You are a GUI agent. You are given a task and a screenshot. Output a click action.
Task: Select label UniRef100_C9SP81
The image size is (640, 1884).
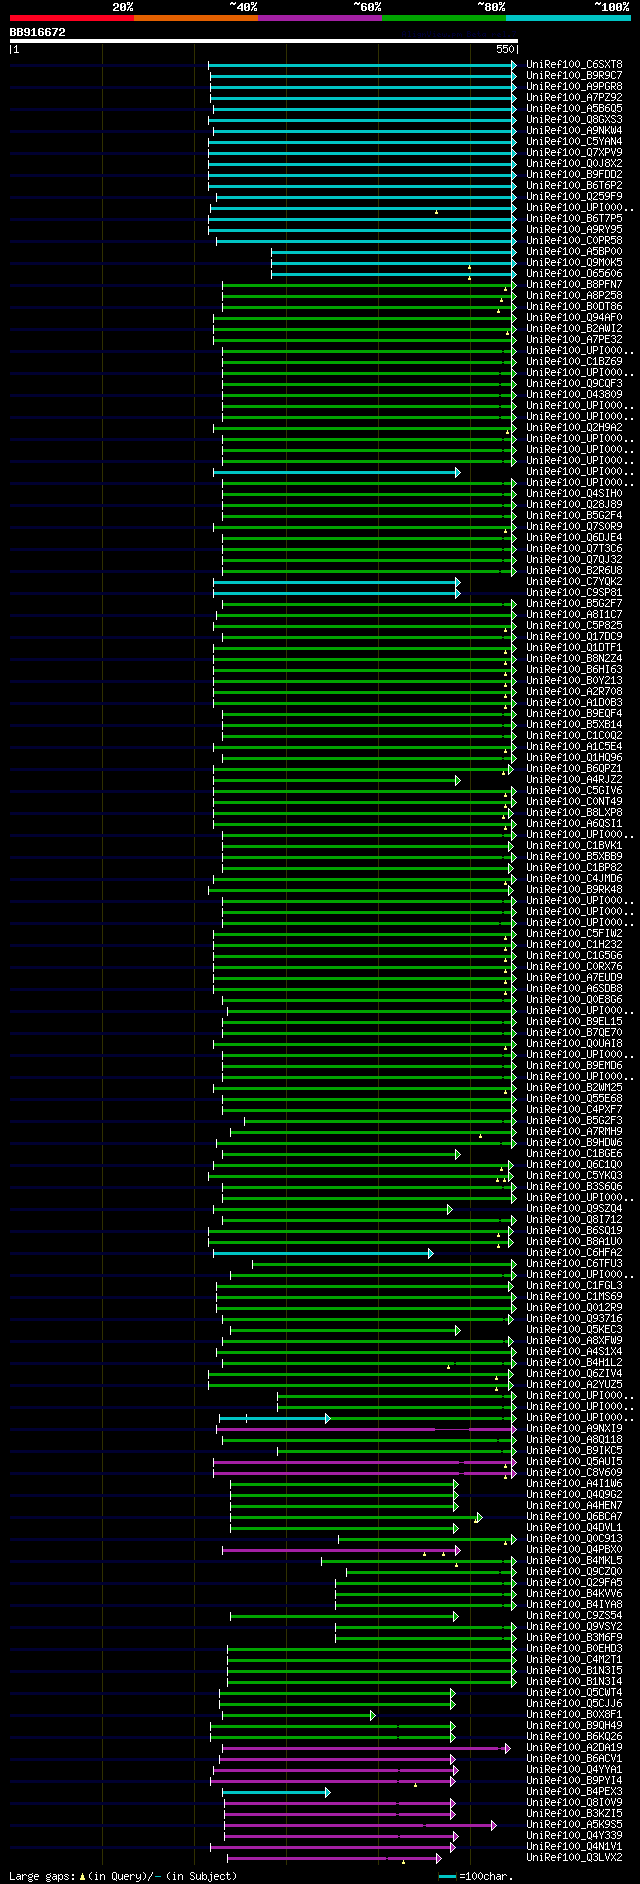coord(574,592)
